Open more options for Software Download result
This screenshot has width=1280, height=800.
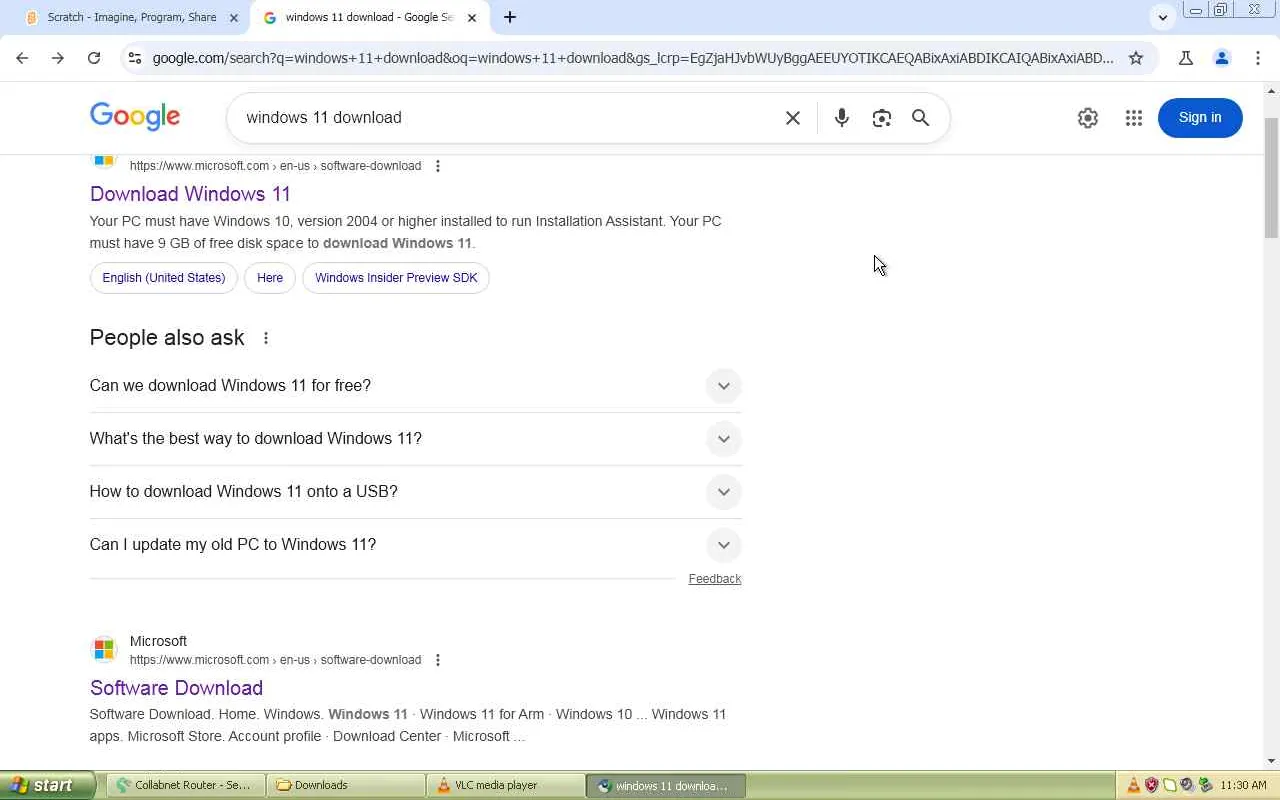(x=438, y=660)
